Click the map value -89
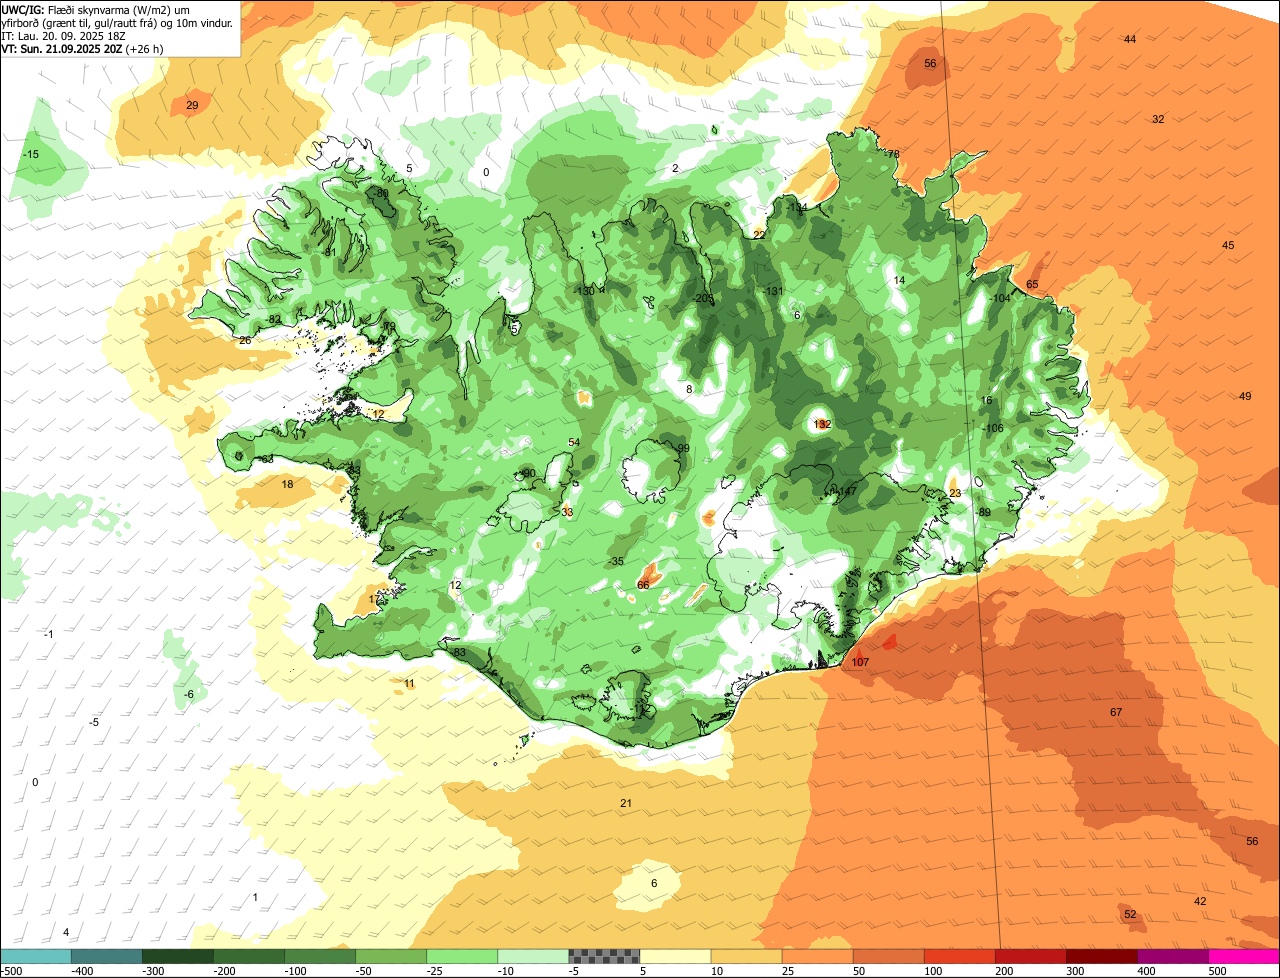Viewport: 1280px width, 978px height. coord(983,512)
